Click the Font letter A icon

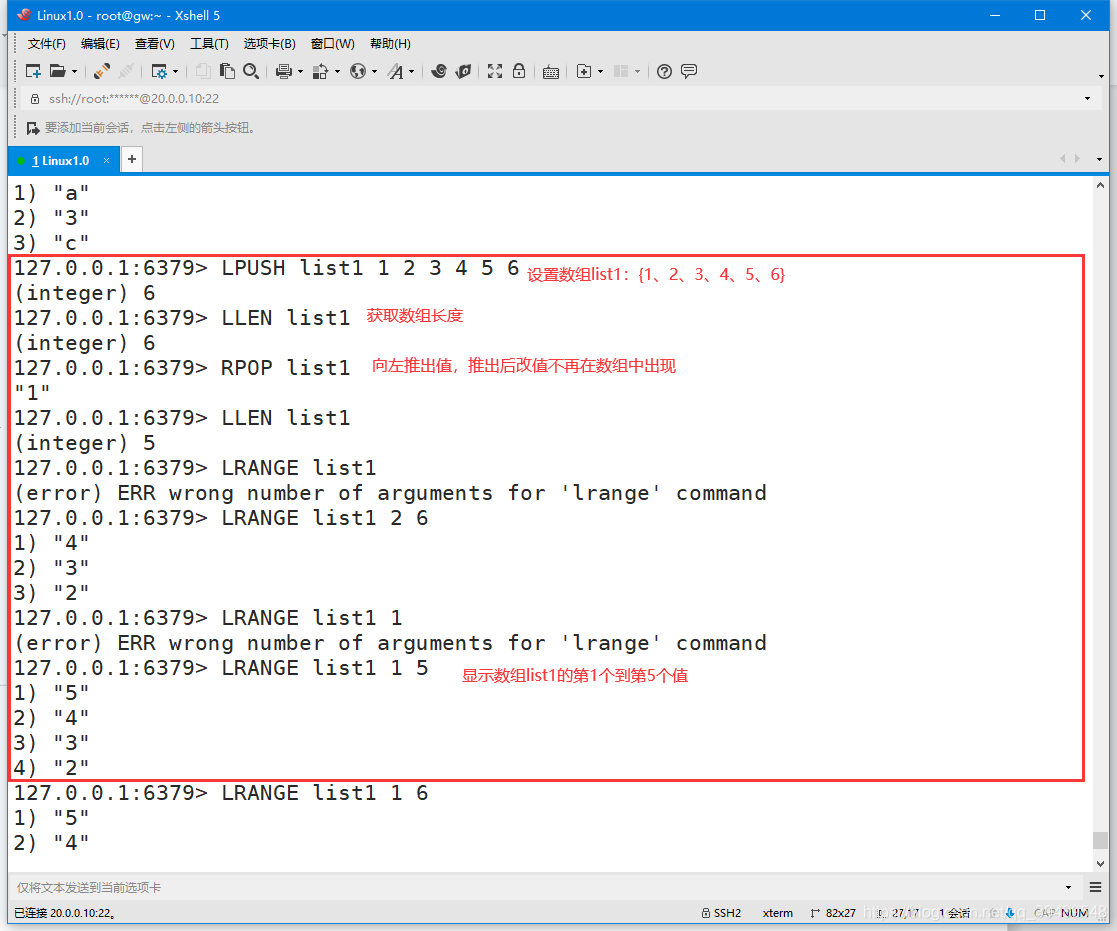(x=395, y=71)
